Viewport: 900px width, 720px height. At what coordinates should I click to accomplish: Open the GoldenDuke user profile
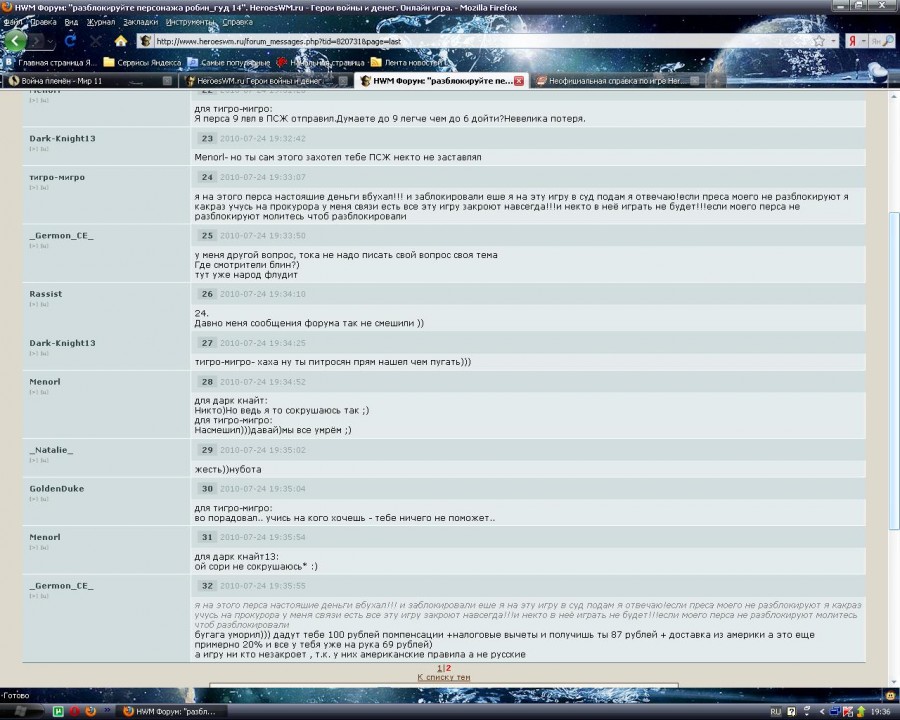tap(56, 489)
